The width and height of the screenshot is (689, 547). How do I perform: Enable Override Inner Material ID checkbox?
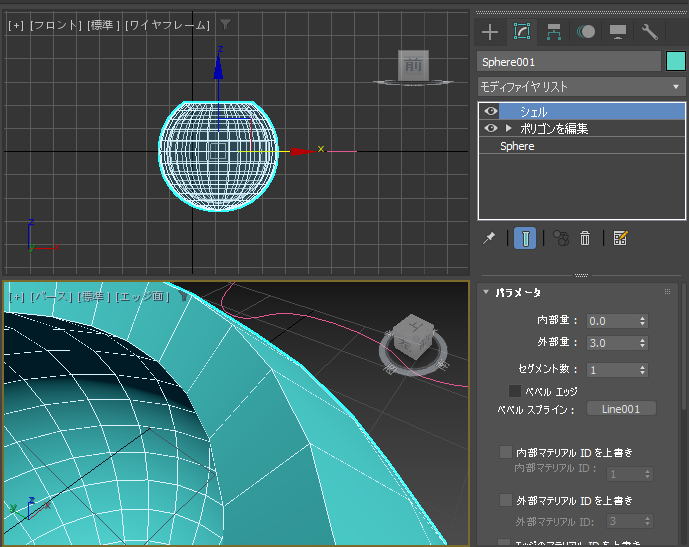[x=506, y=452]
